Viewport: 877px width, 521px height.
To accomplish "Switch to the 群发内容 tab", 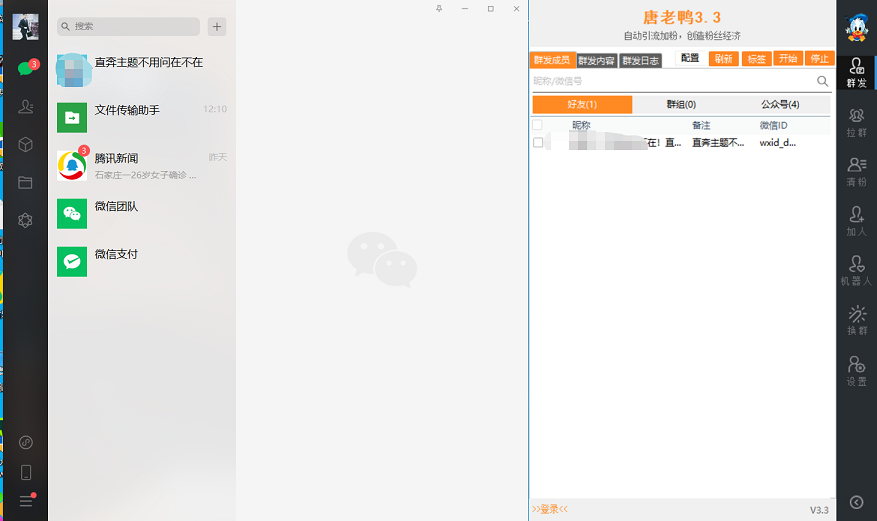I will click(597, 60).
